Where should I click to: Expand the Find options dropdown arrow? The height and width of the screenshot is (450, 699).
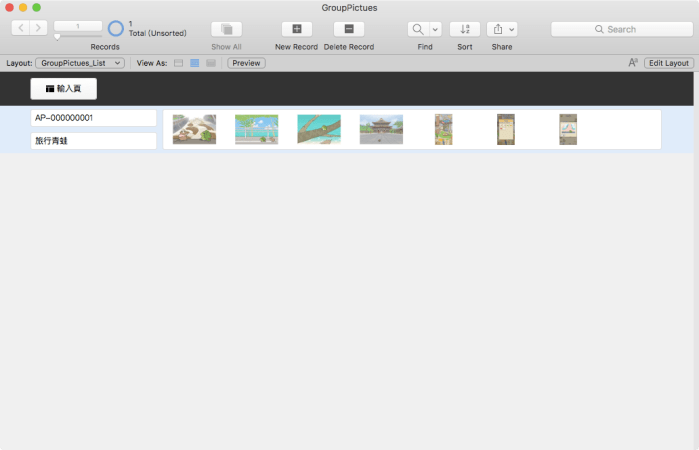click(435, 29)
